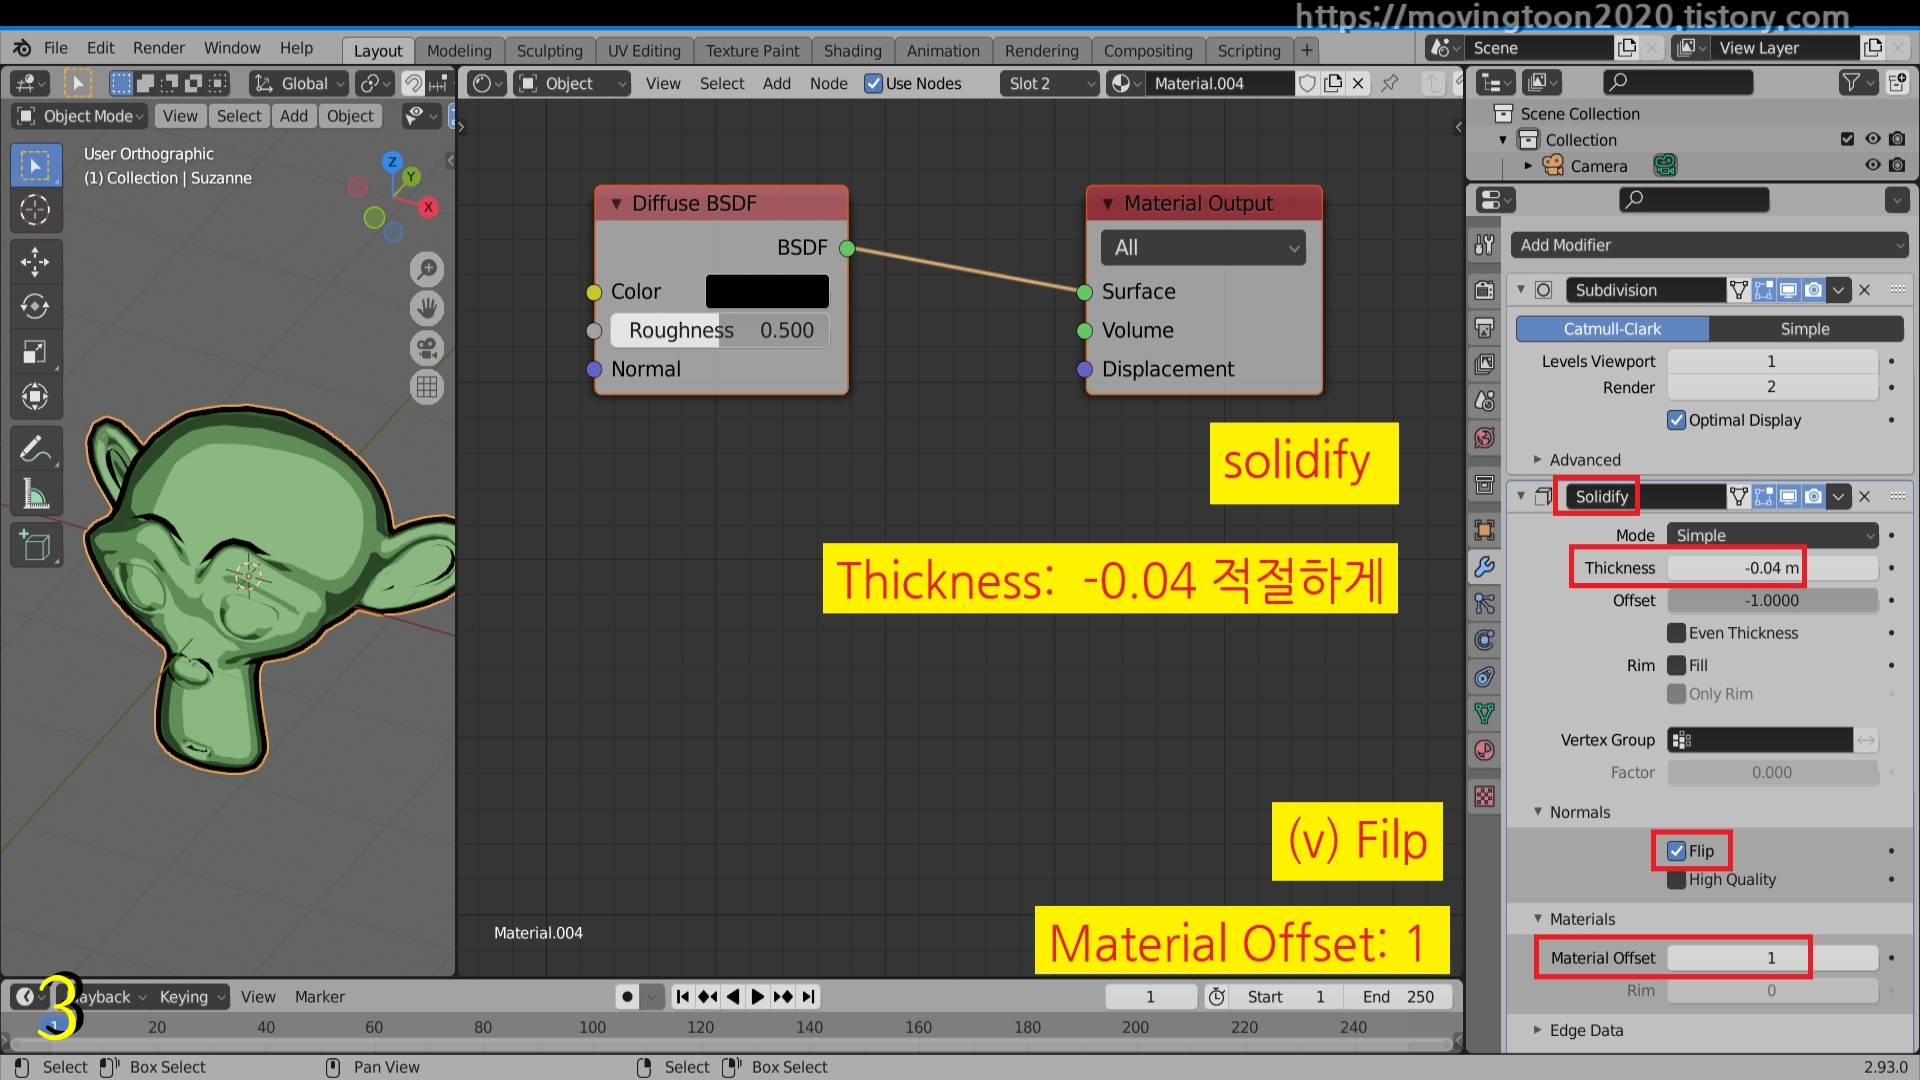Toggle camera view icon in viewport
Image resolution: width=1920 pixels, height=1080 pixels.
pyautogui.click(x=427, y=348)
